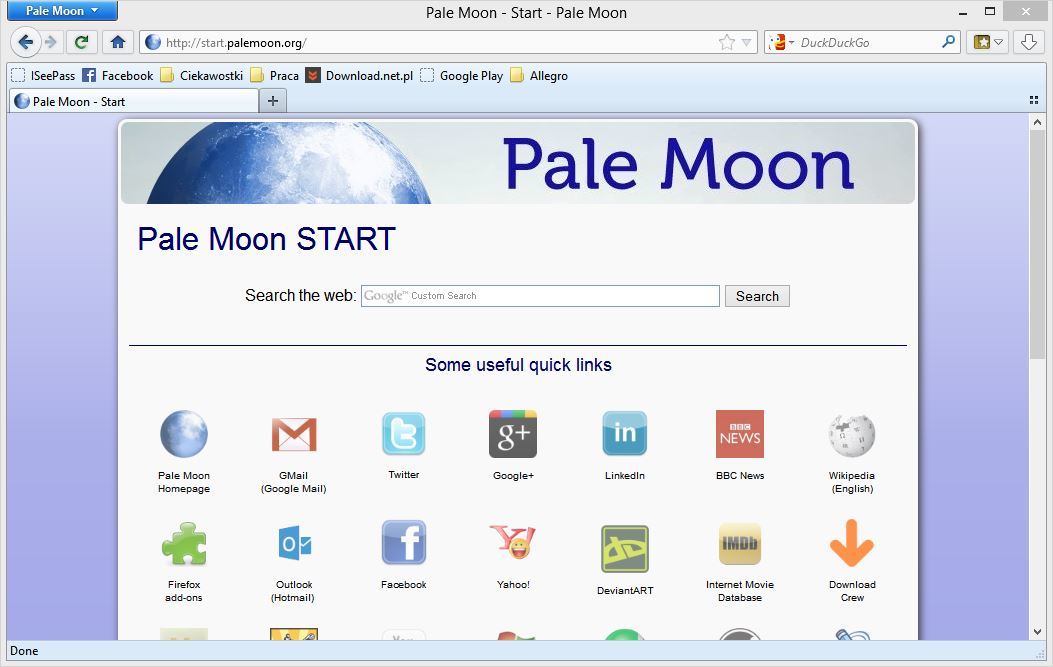This screenshot has width=1053, height=667.
Task: Click the Pale Moon banner image
Action: coord(518,163)
